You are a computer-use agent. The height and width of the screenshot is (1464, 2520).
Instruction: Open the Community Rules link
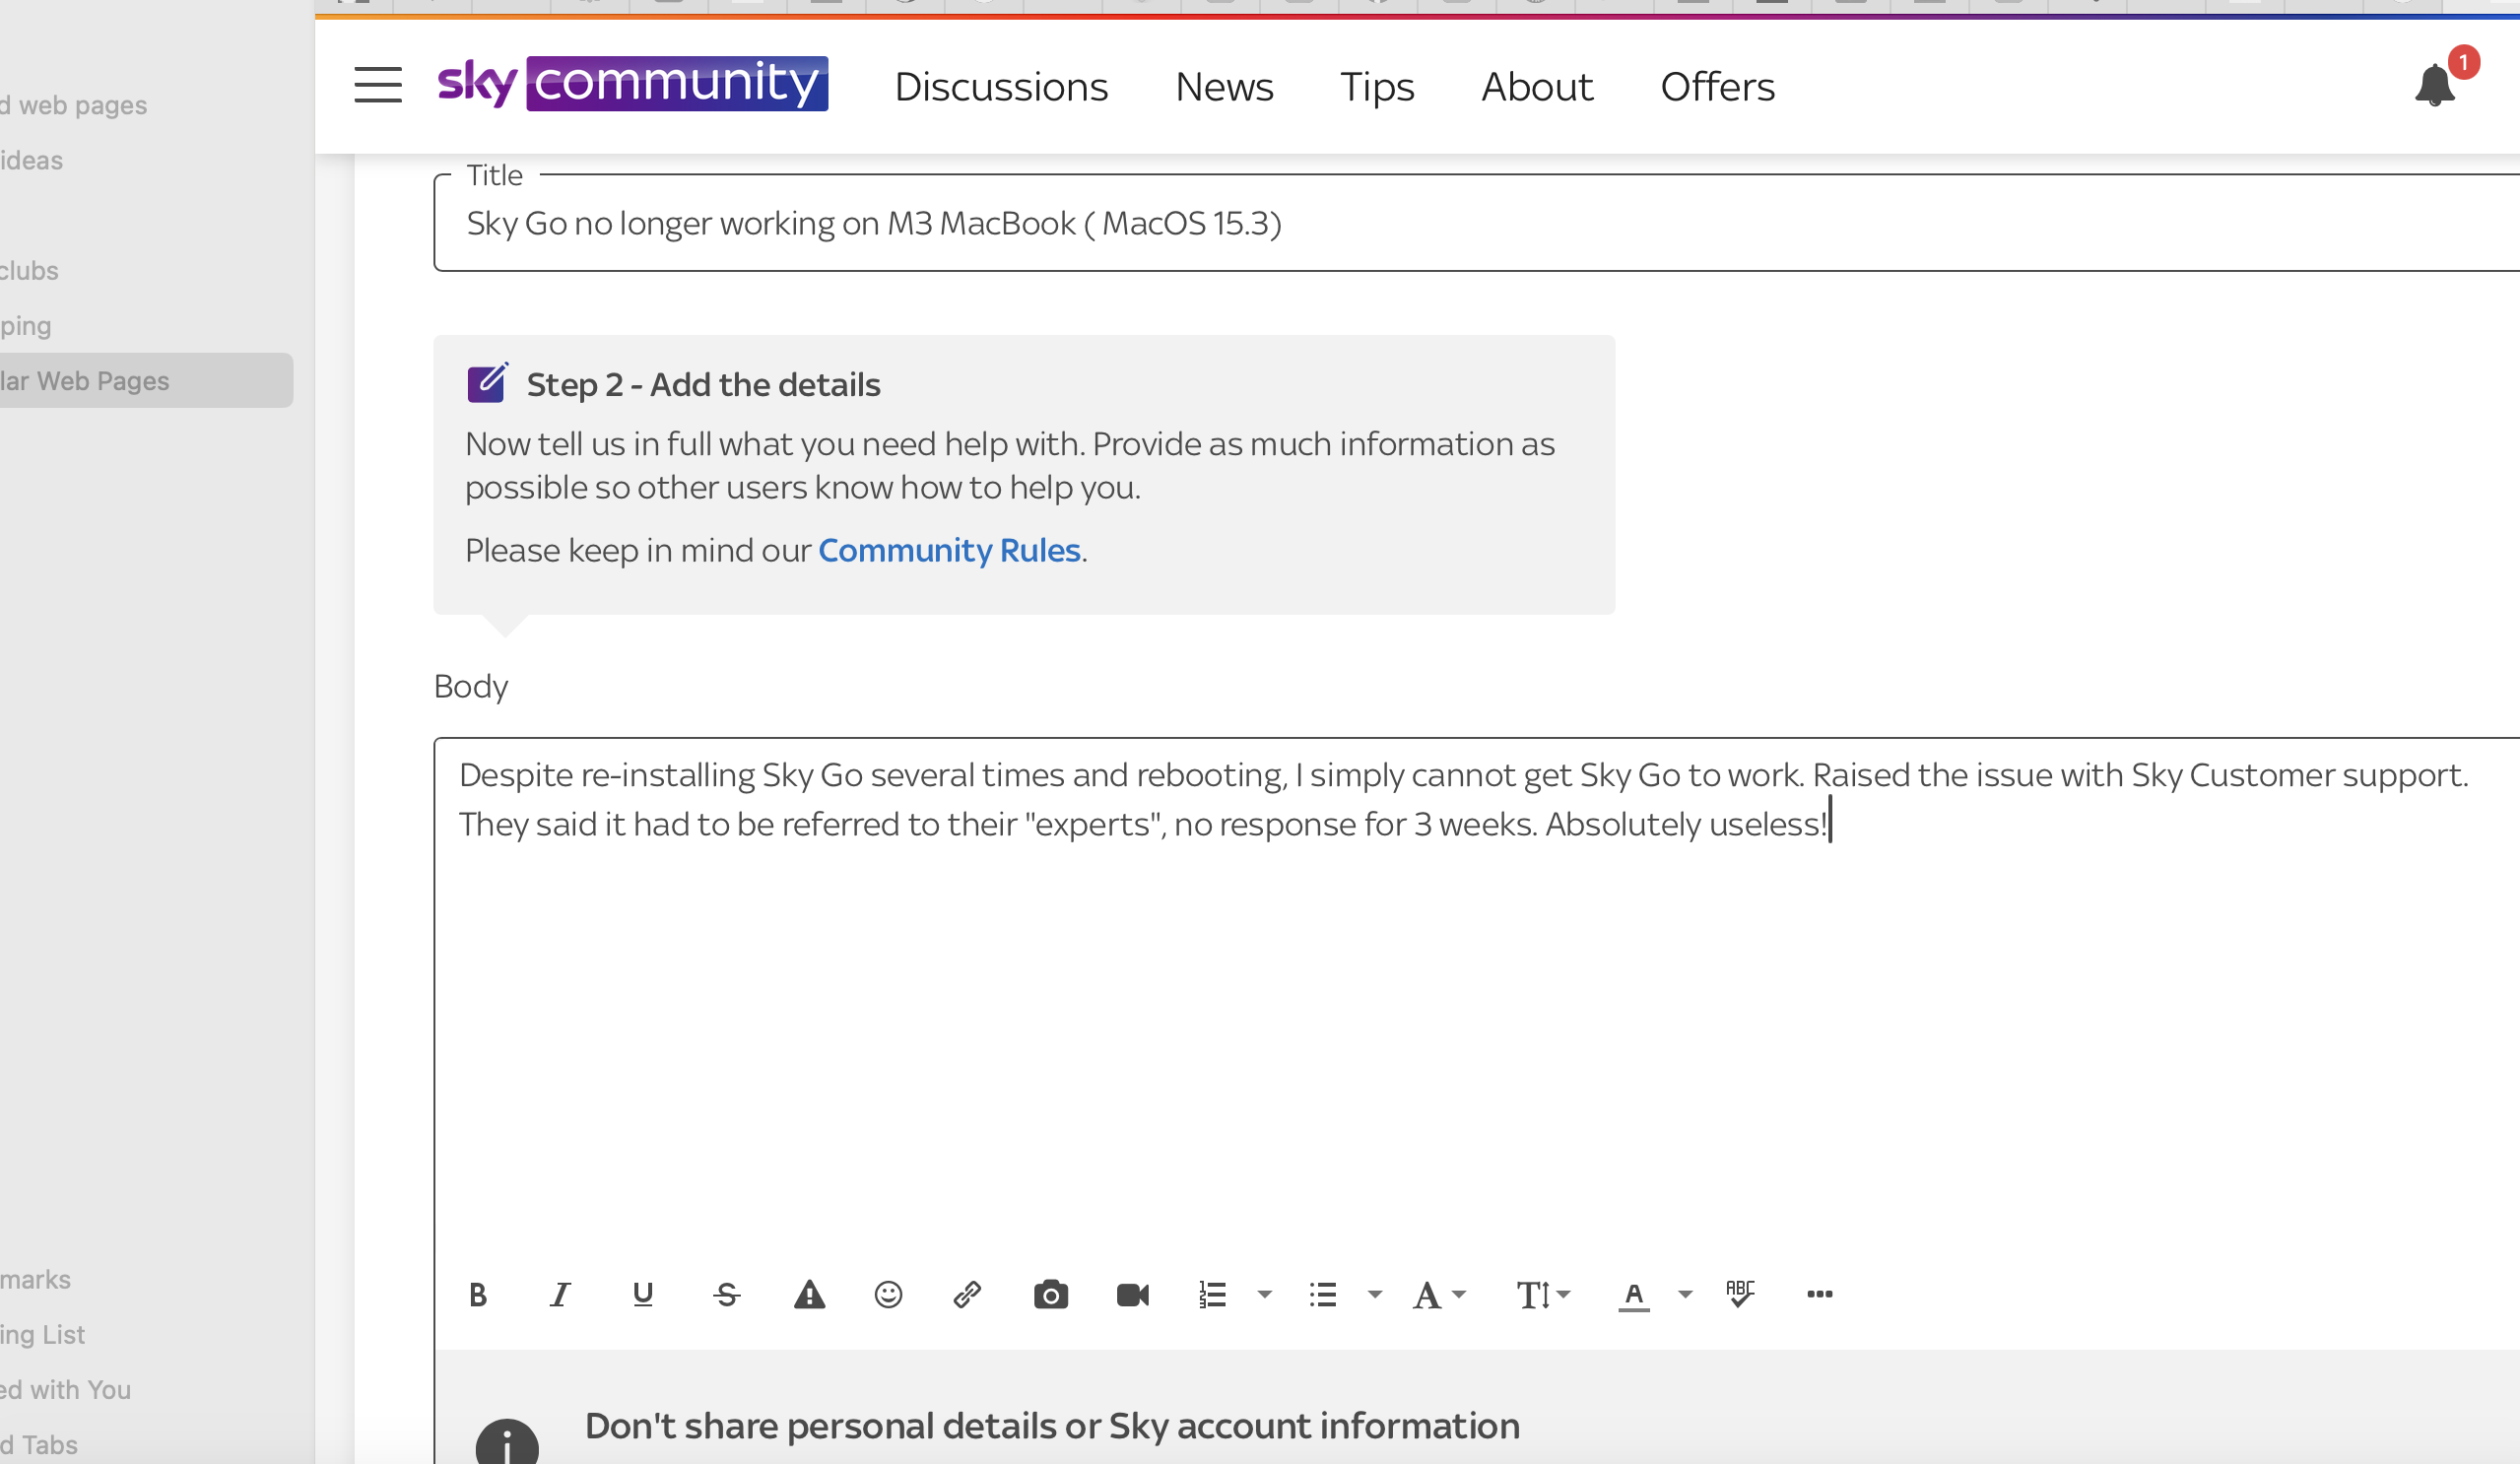949,550
